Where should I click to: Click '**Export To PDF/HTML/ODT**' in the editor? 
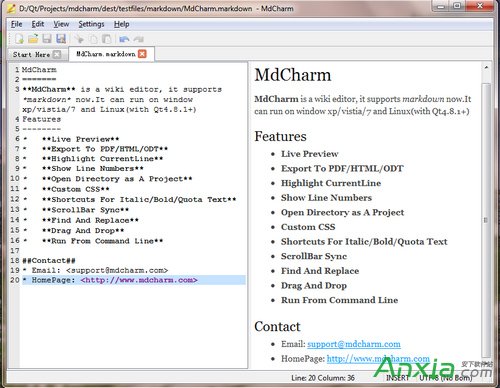tap(105, 149)
